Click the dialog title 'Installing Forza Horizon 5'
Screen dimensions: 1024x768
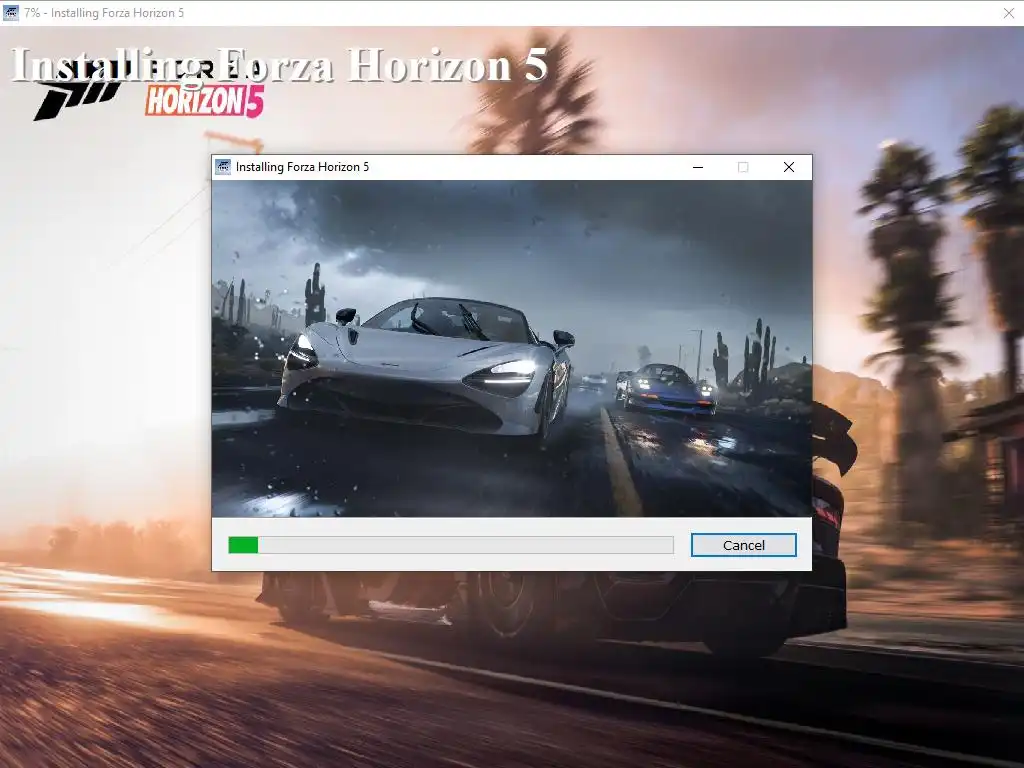[x=302, y=167]
